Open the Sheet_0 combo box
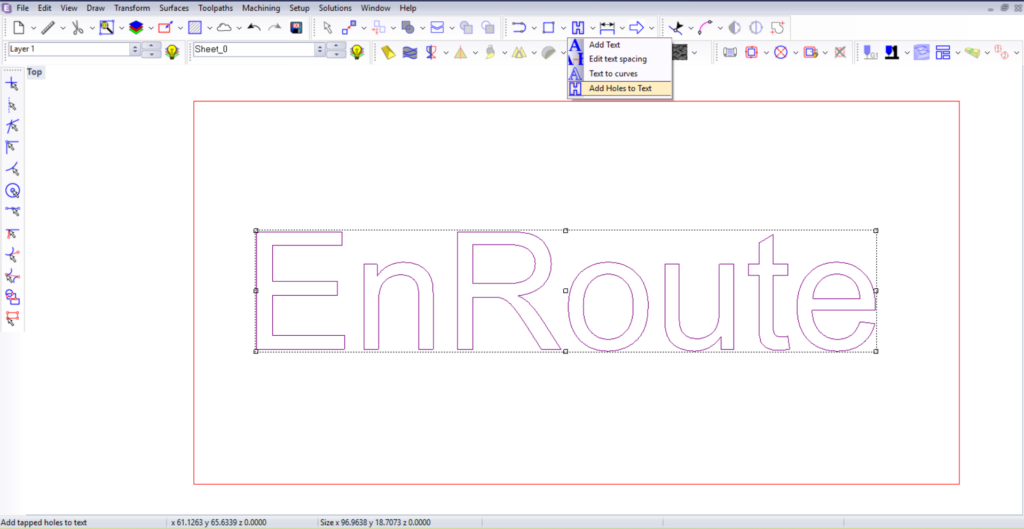The height and width of the screenshot is (529, 1024). (x=259, y=50)
